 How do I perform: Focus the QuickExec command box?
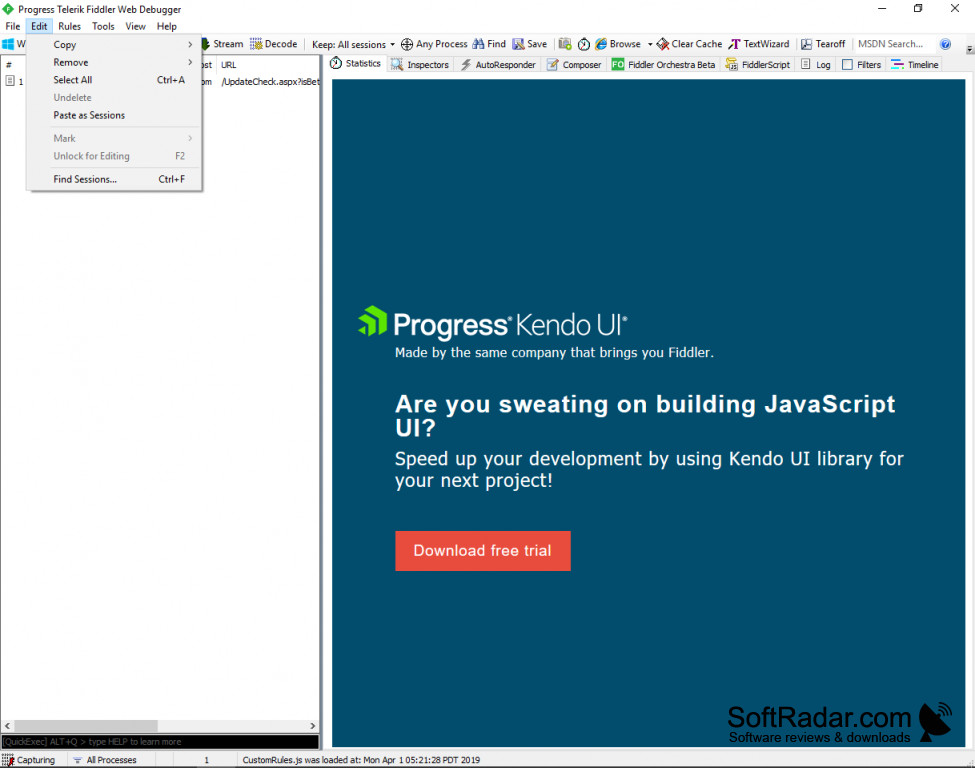pos(160,741)
